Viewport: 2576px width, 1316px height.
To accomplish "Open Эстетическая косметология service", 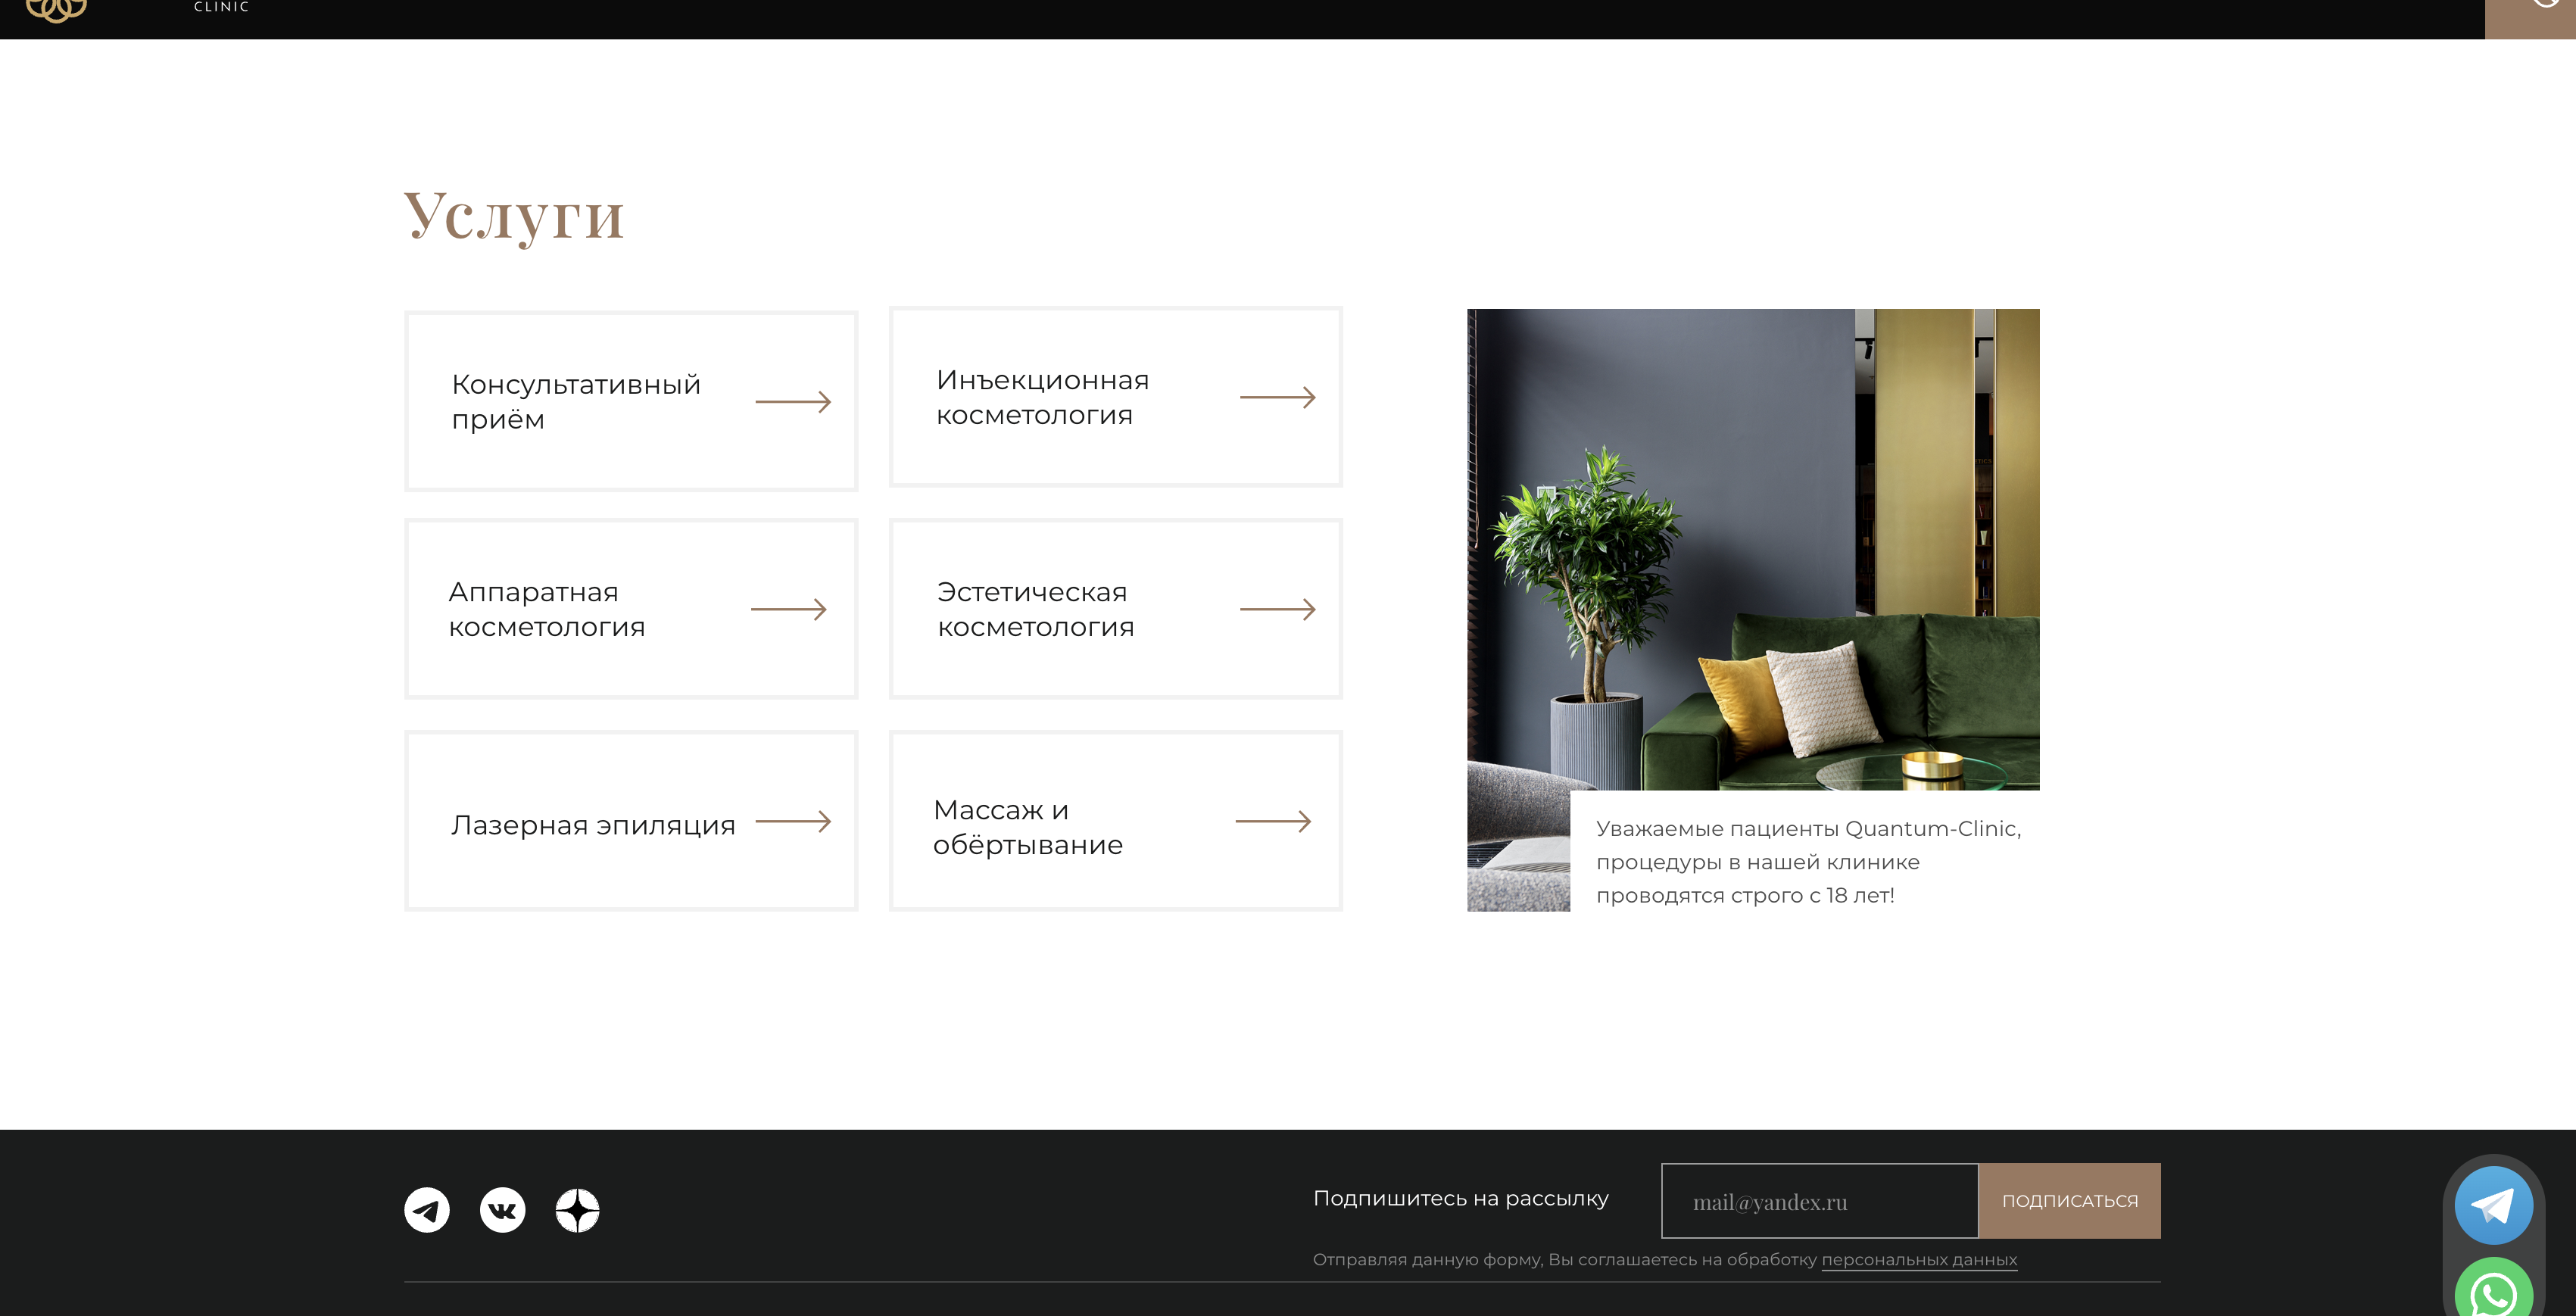I will [x=1116, y=609].
